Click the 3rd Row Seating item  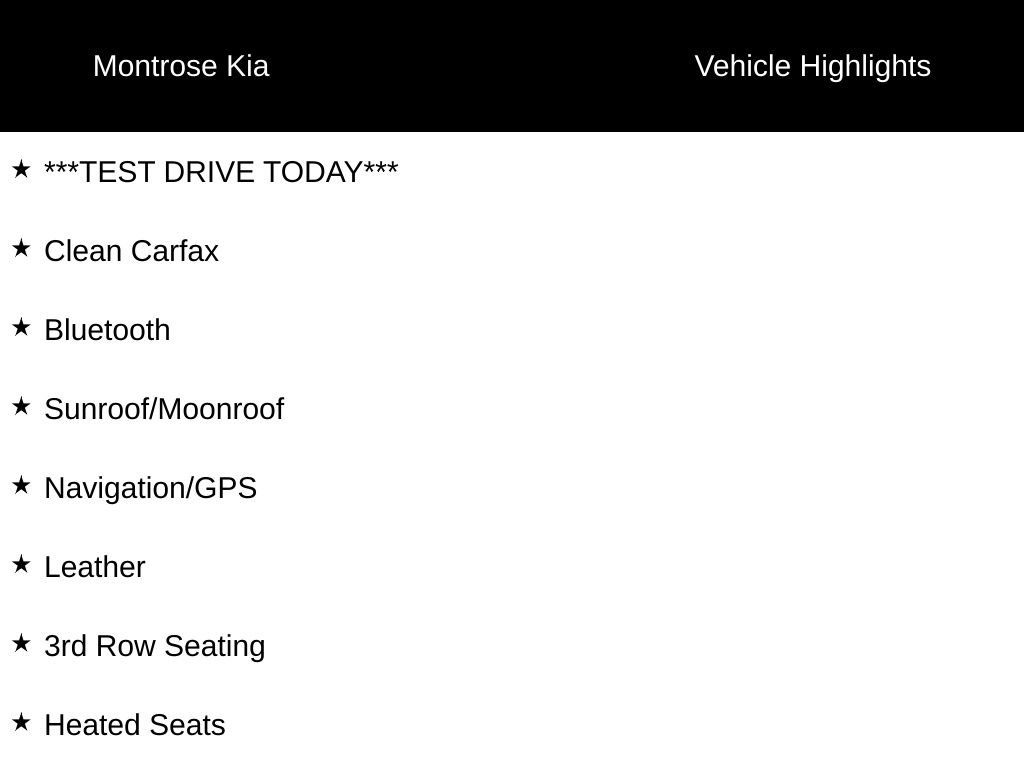155,646
